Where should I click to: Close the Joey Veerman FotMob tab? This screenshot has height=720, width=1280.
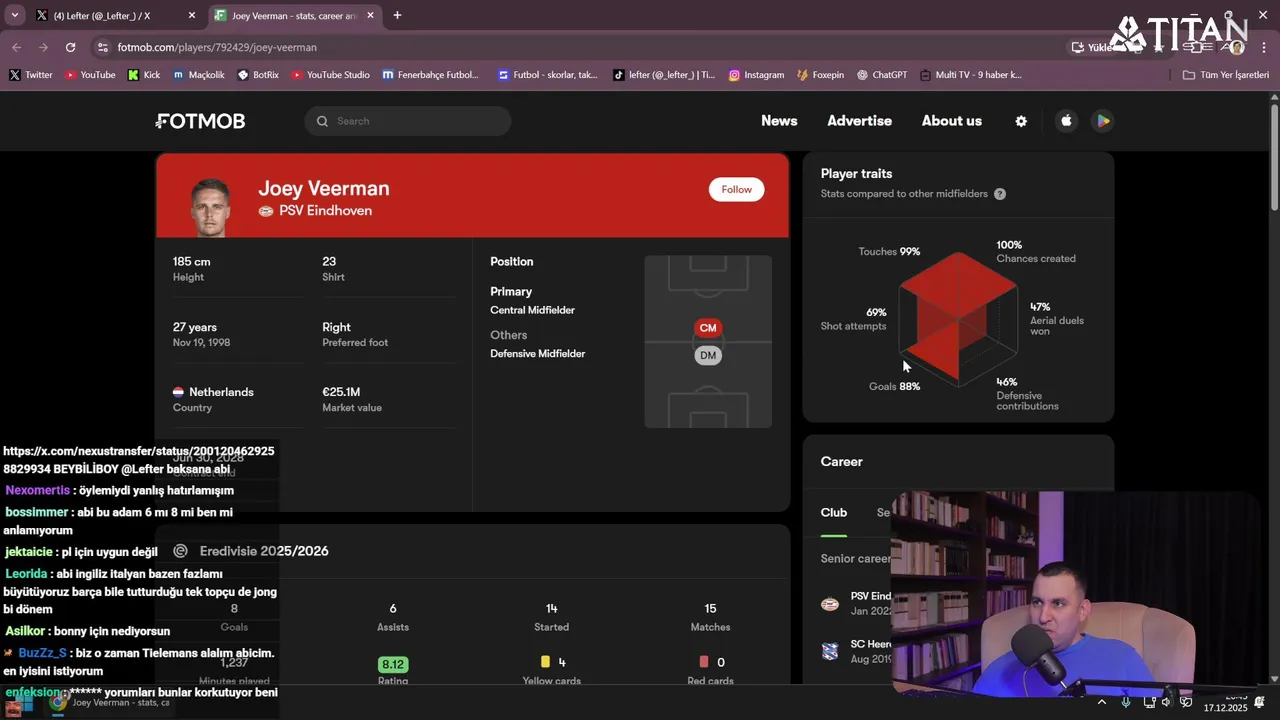pos(370,15)
